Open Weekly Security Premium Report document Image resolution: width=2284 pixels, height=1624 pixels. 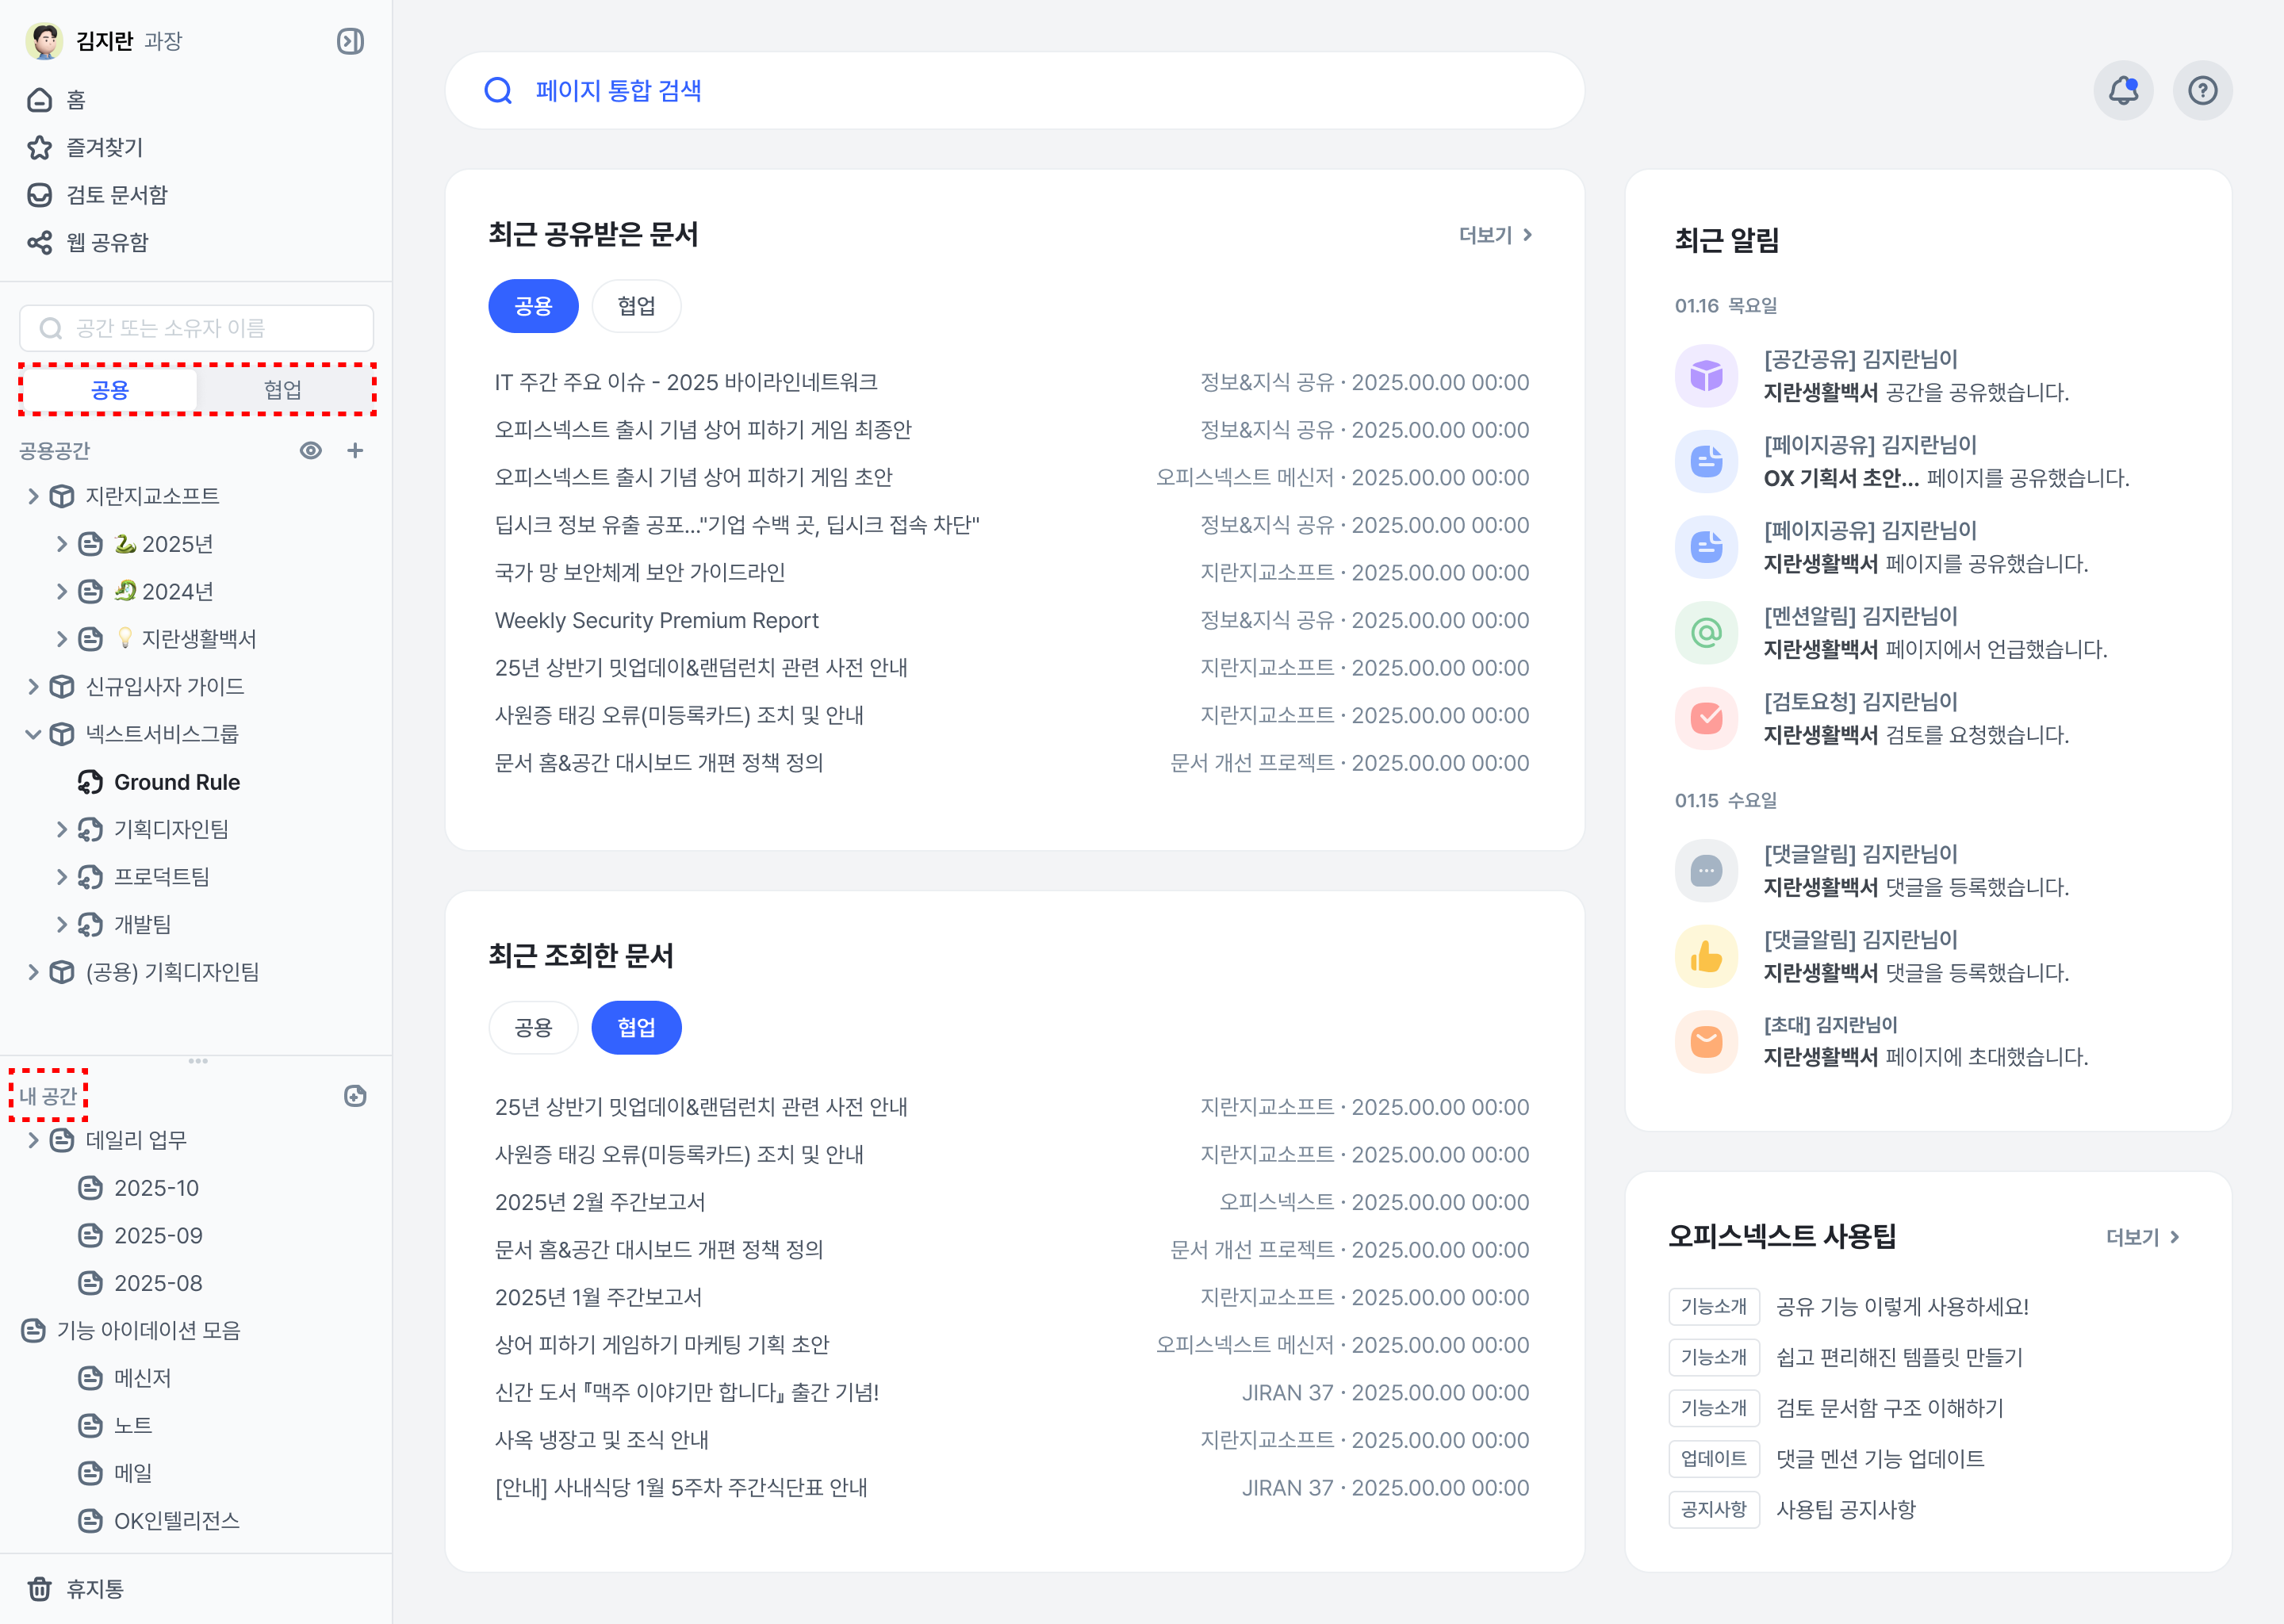[656, 620]
